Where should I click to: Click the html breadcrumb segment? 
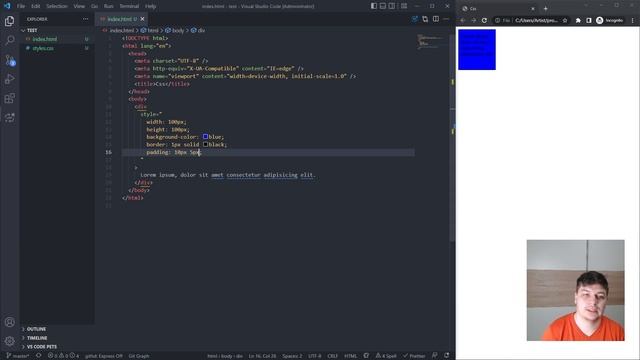tap(150, 30)
